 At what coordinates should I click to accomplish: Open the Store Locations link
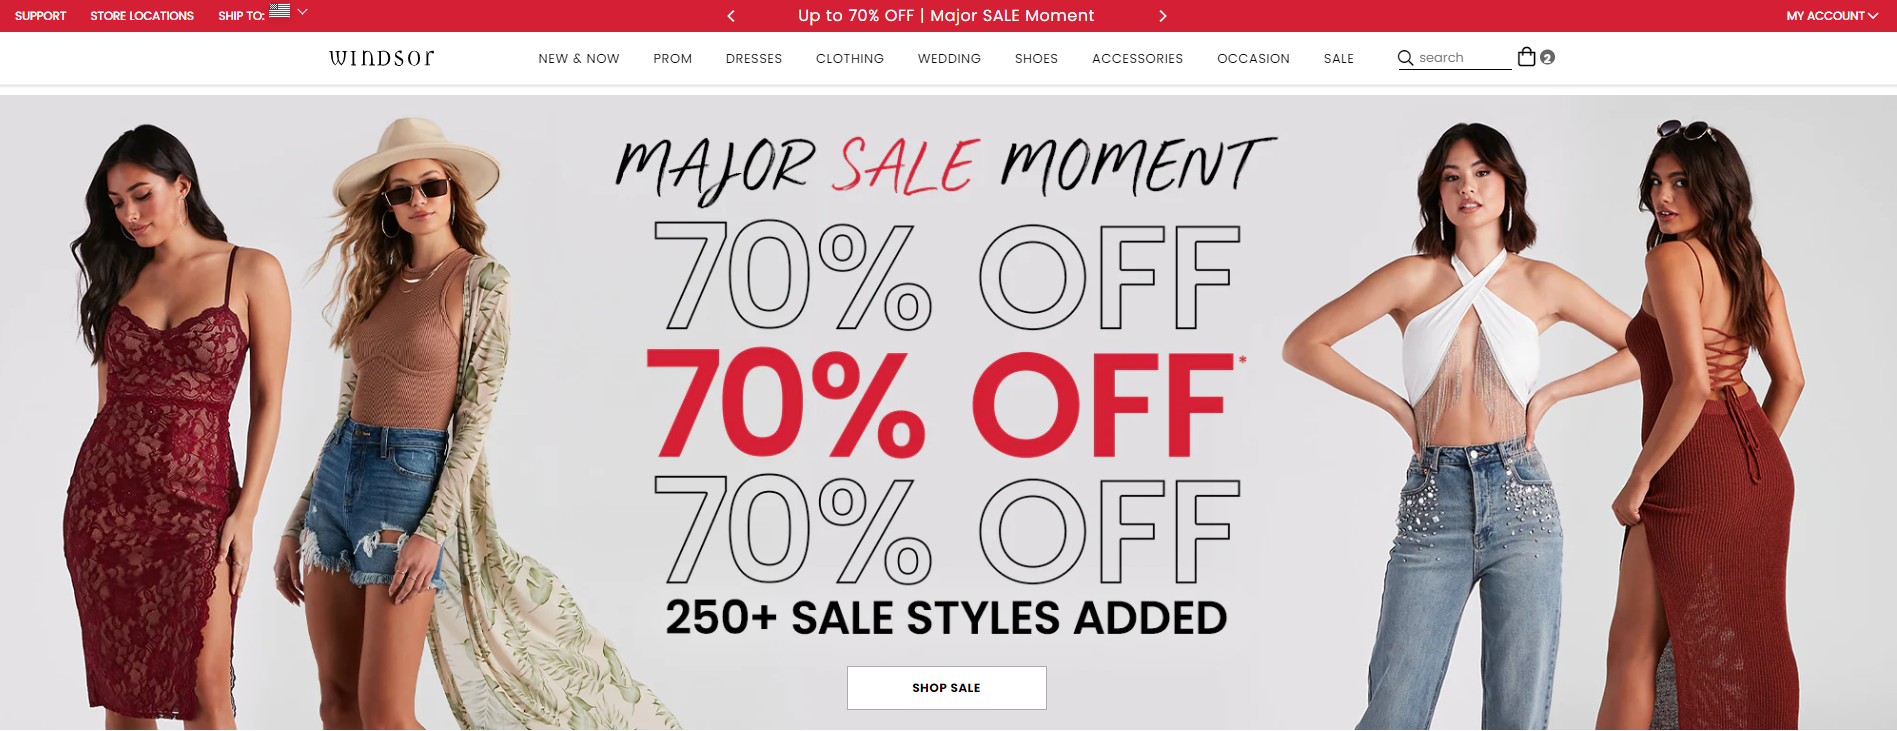[x=142, y=16]
